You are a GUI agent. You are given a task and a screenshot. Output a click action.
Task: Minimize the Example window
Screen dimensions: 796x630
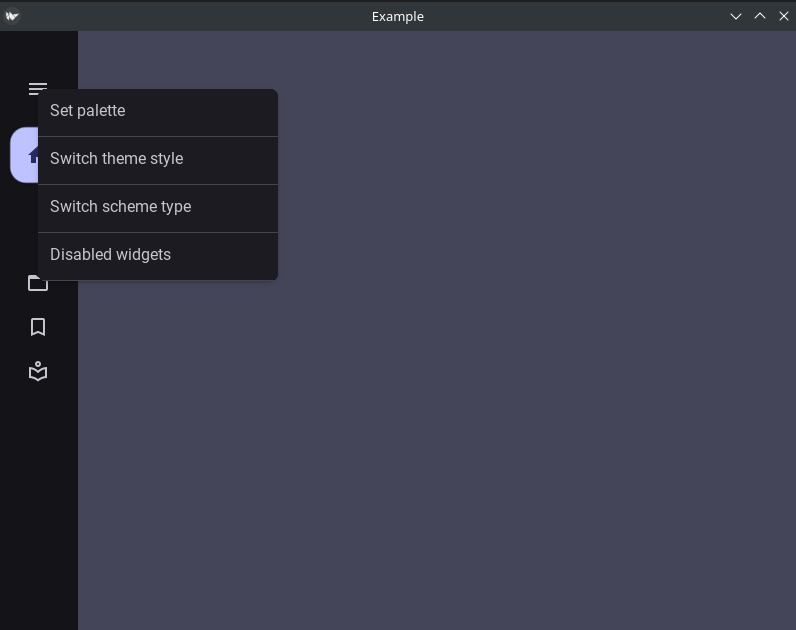click(736, 16)
